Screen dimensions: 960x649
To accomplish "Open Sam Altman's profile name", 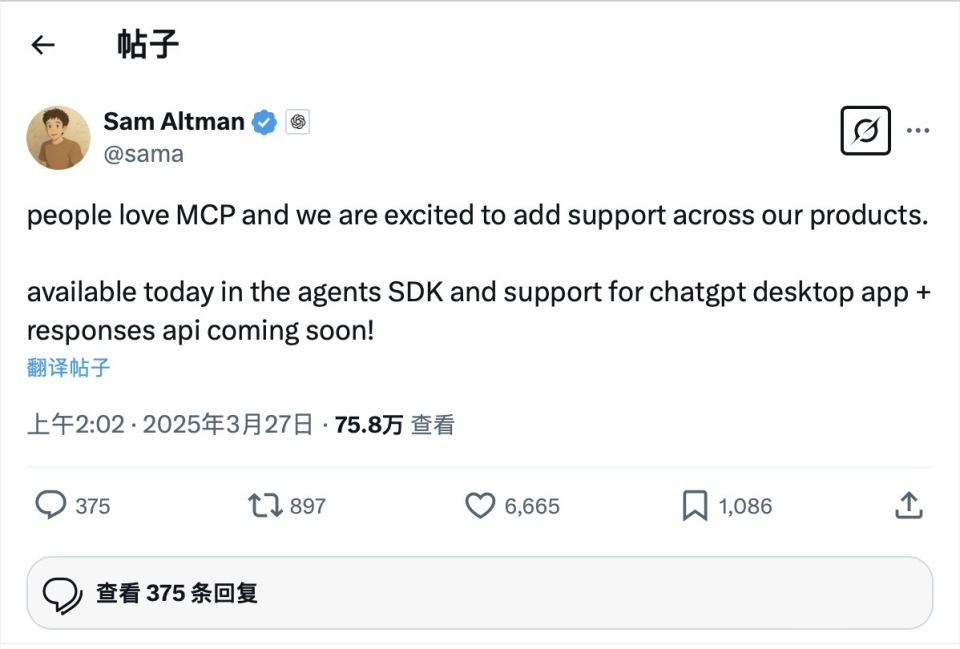I will (173, 121).
